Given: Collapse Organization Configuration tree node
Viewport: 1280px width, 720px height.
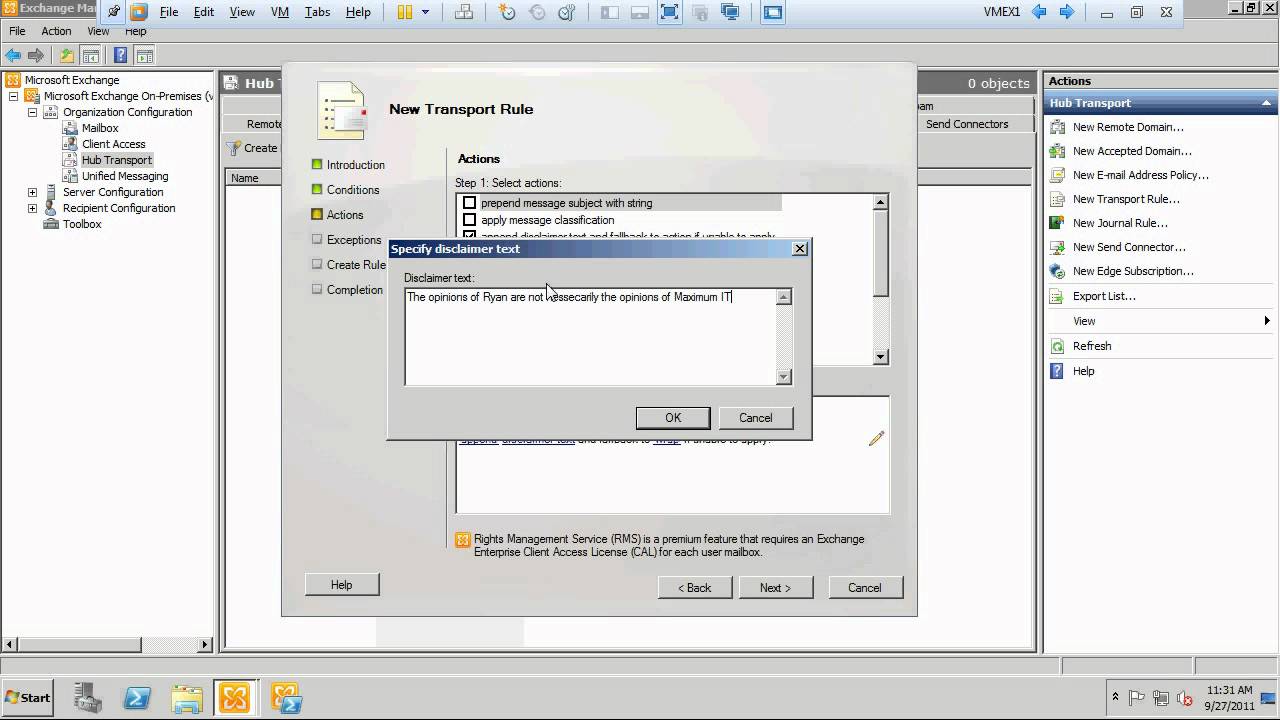Looking at the screenshot, I should (33, 112).
